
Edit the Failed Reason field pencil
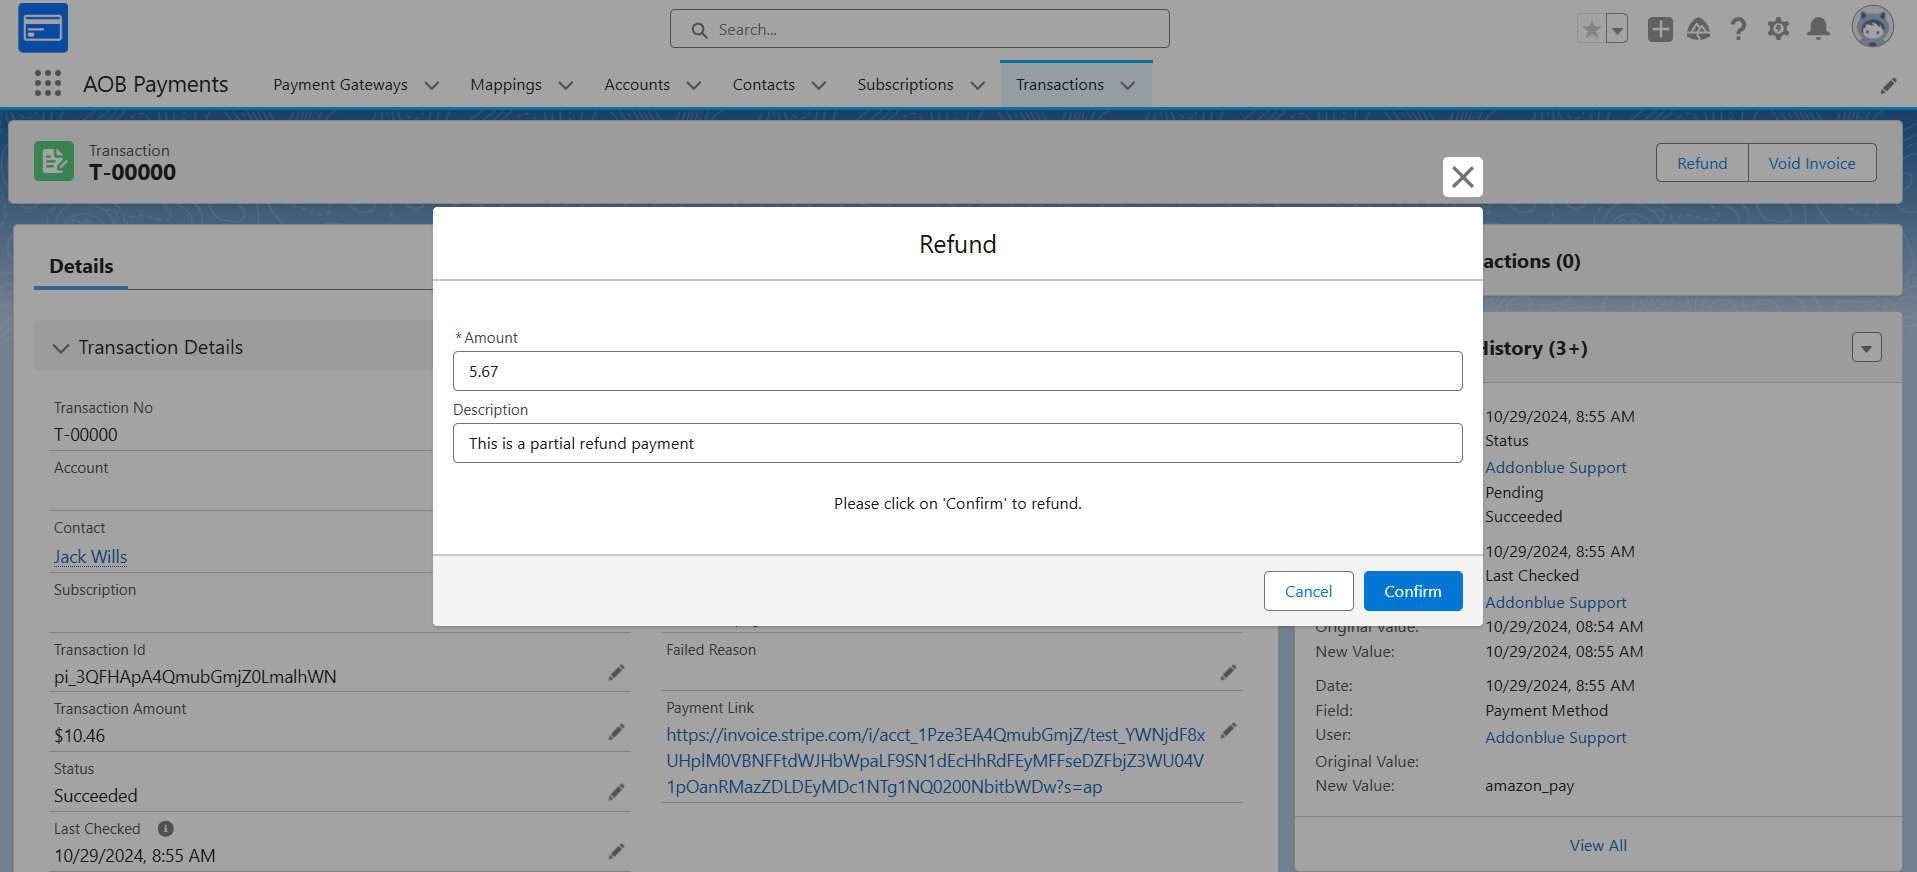click(1228, 673)
